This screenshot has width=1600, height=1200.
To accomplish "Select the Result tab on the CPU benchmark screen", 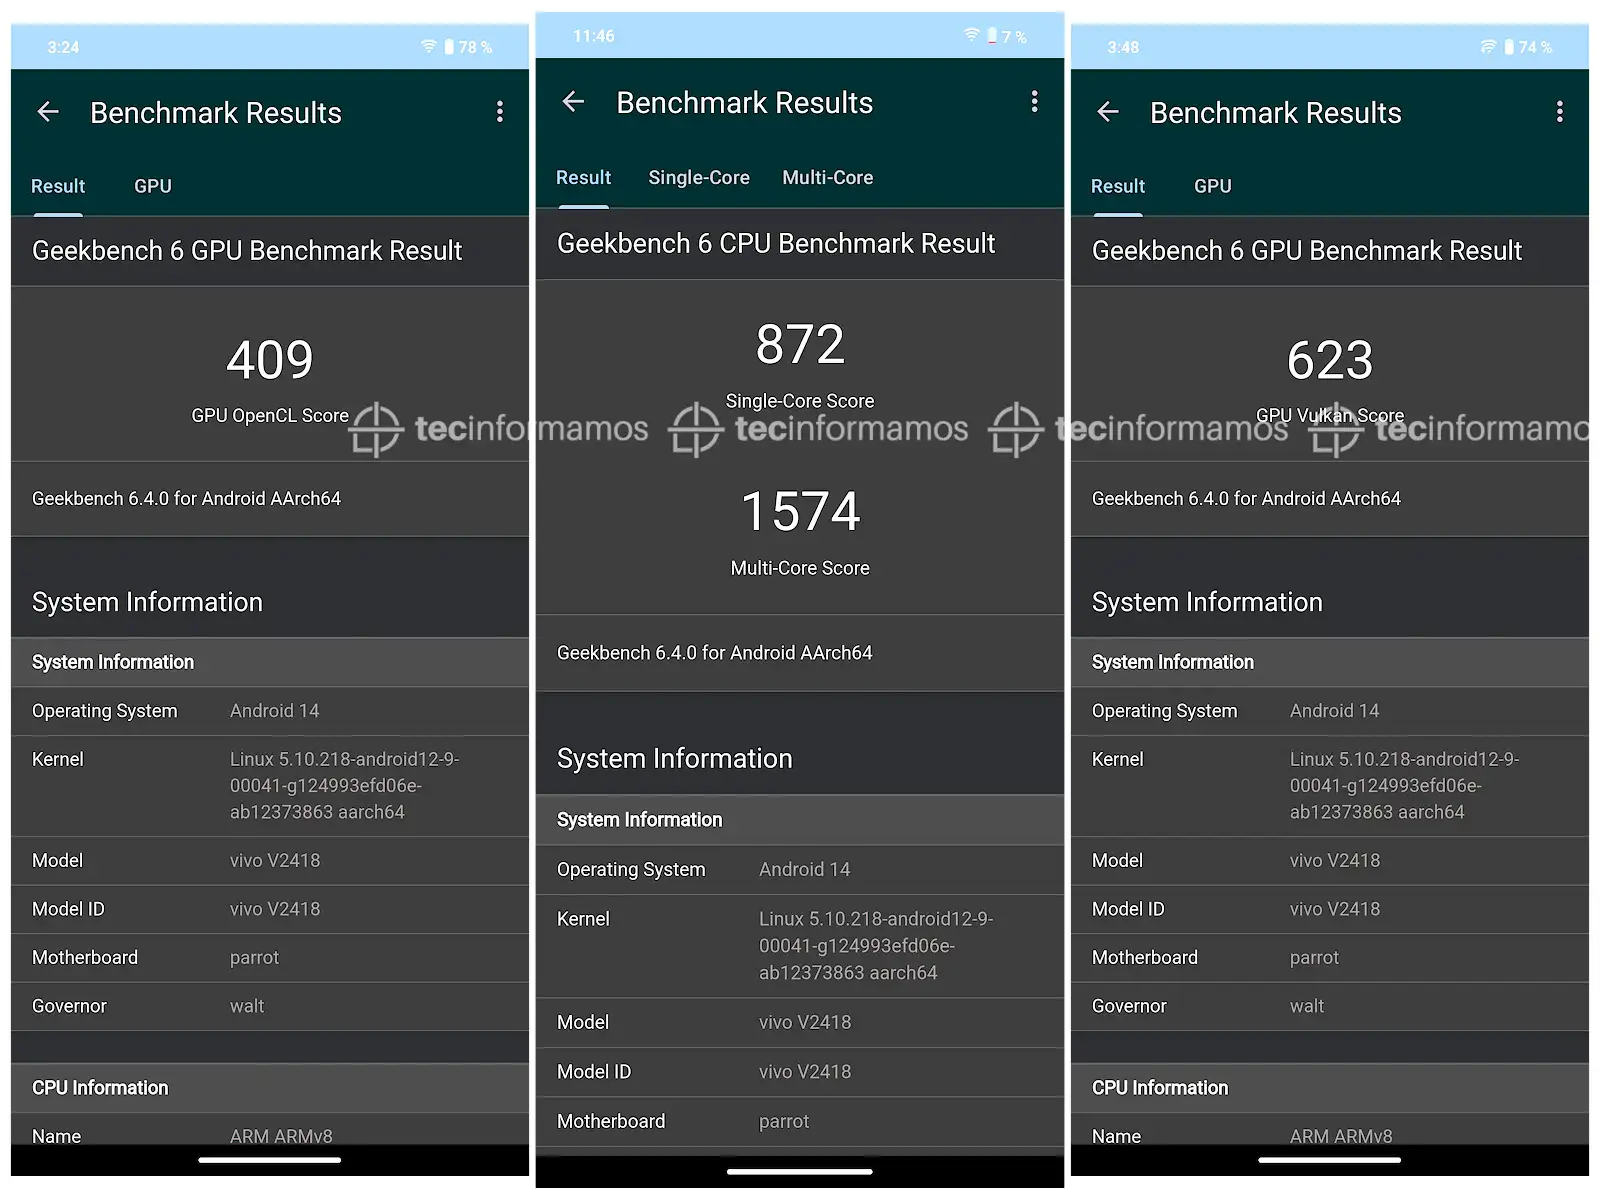I will point(583,177).
